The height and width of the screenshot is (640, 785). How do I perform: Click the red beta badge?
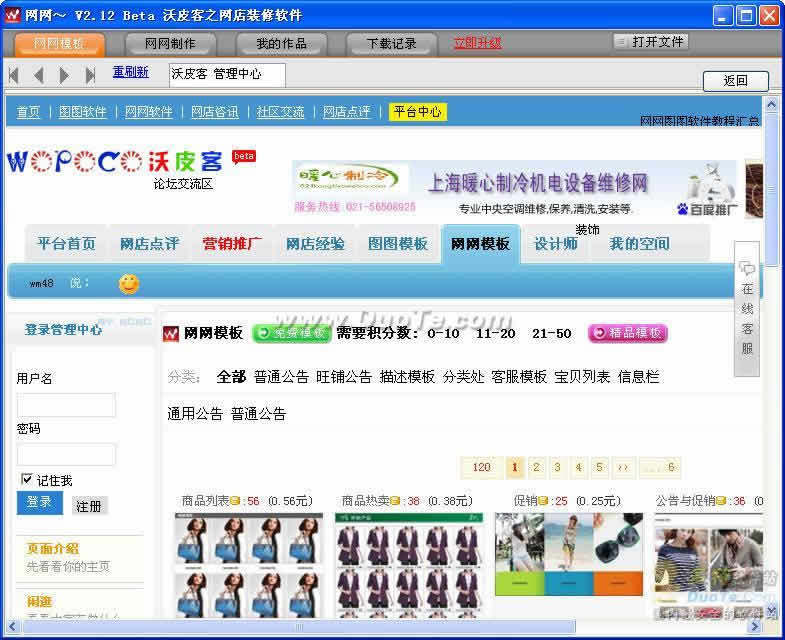(x=244, y=156)
